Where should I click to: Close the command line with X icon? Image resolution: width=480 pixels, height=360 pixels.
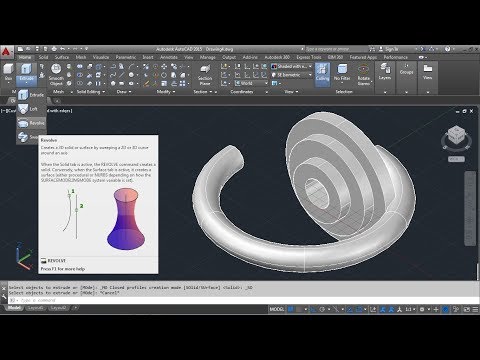(4, 288)
